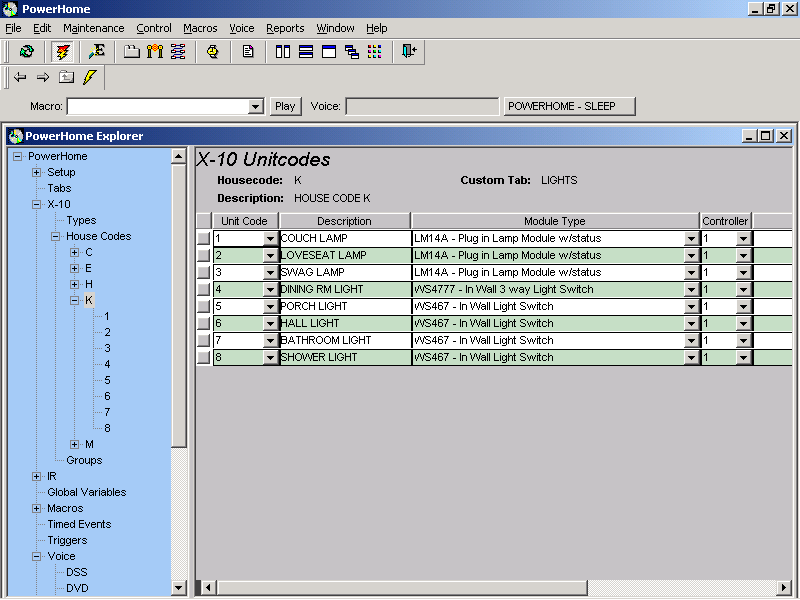This screenshot has height=600, width=800.
Task: Expand house code M node
Action: point(74,444)
